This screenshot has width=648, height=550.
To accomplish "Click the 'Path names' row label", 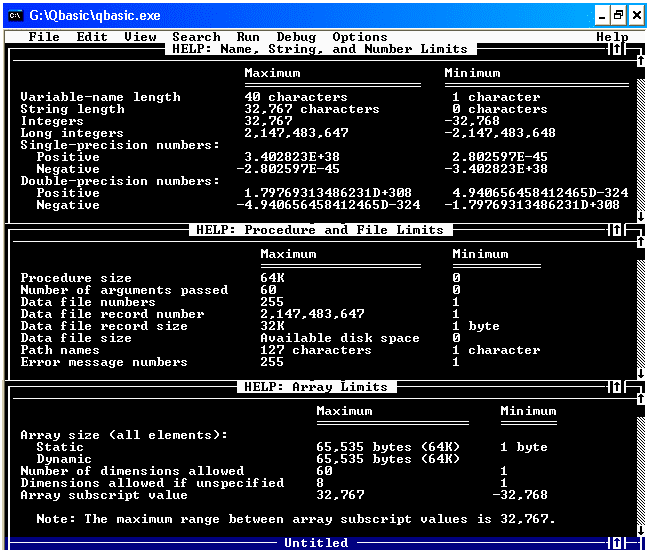I will [x=60, y=350].
